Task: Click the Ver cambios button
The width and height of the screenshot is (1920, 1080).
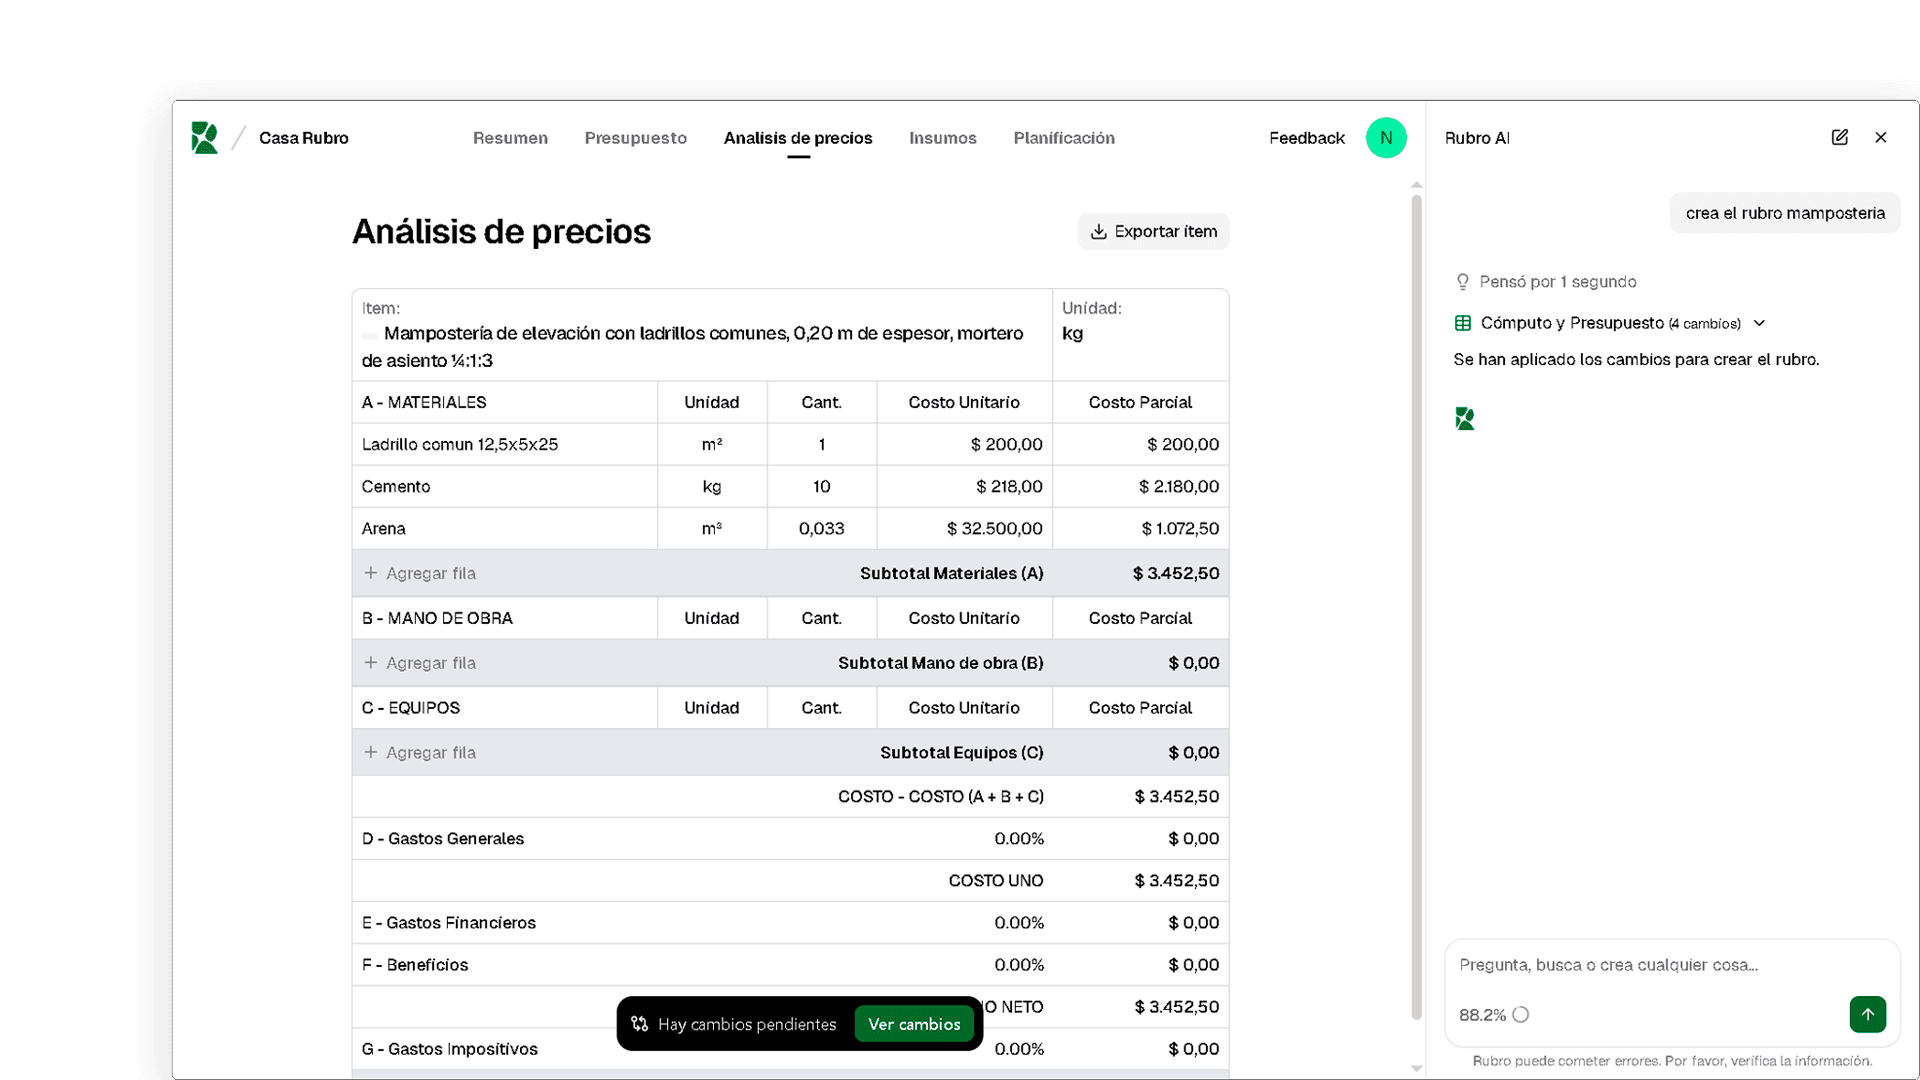Action: pyautogui.click(x=914, y=1024)
